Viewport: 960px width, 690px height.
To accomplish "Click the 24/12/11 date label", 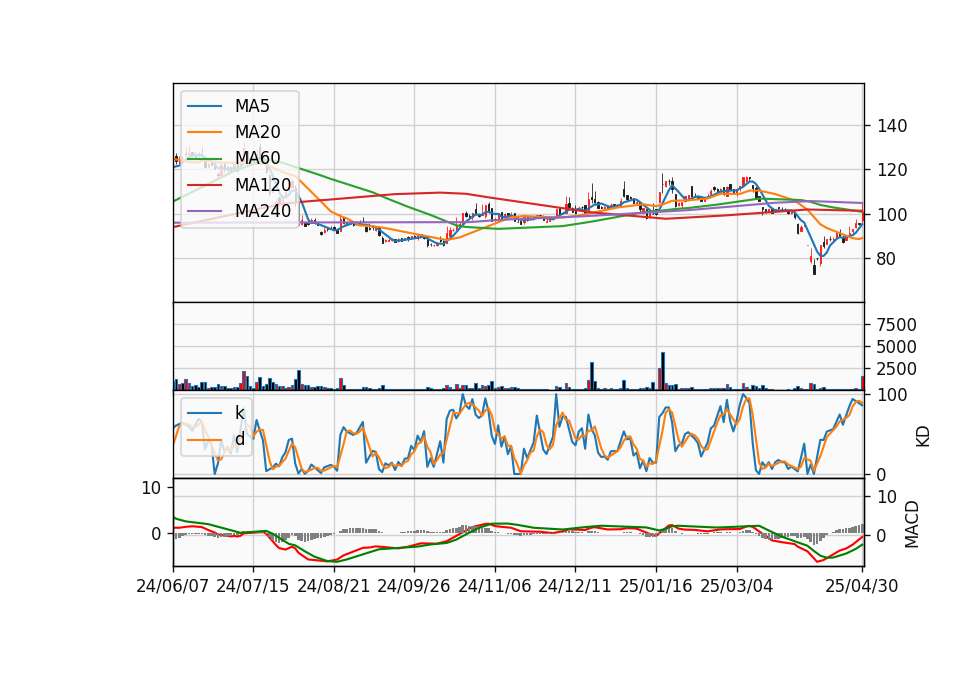I will click(x=575, y=586).
